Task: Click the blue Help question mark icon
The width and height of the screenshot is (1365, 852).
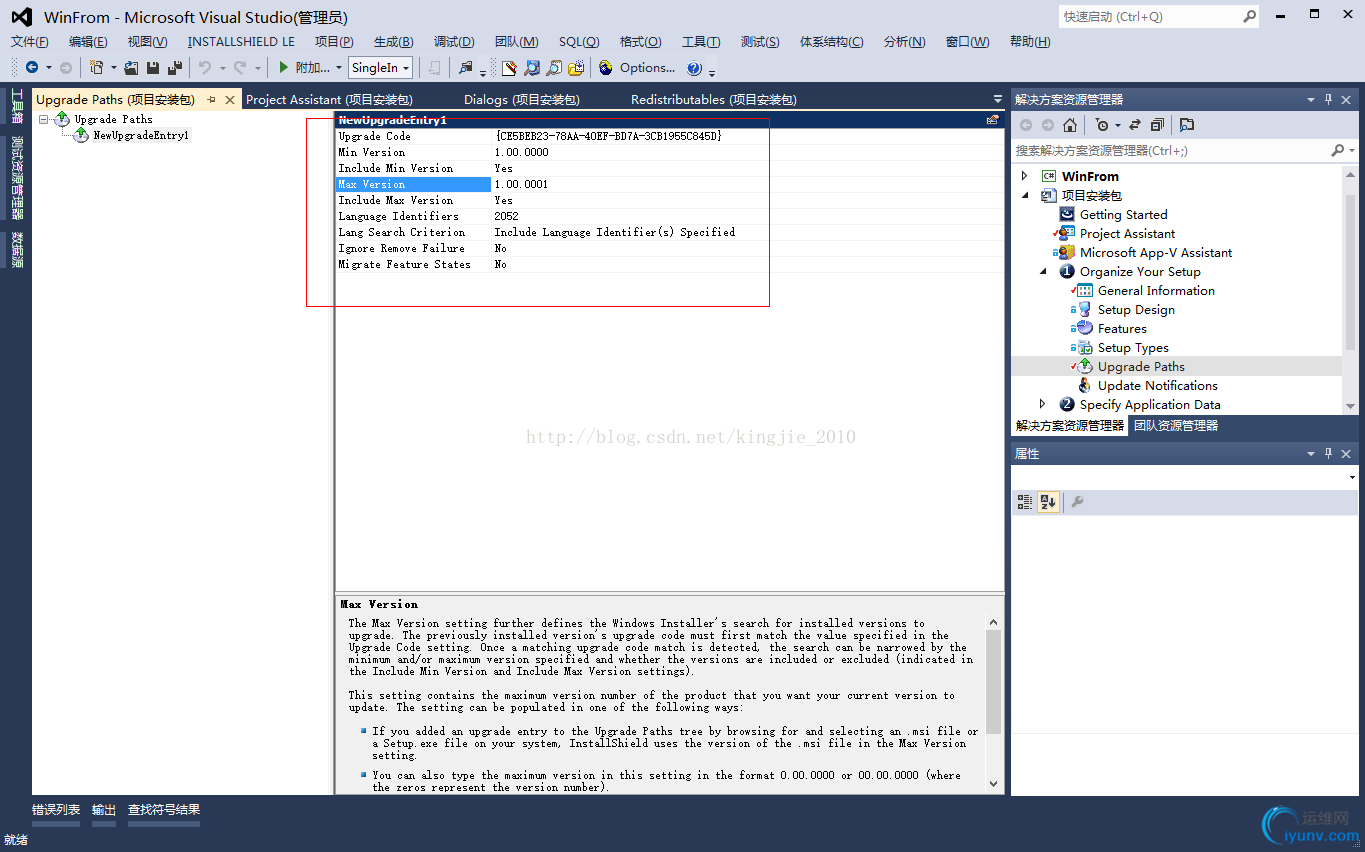Action: (x=694, y=67)
